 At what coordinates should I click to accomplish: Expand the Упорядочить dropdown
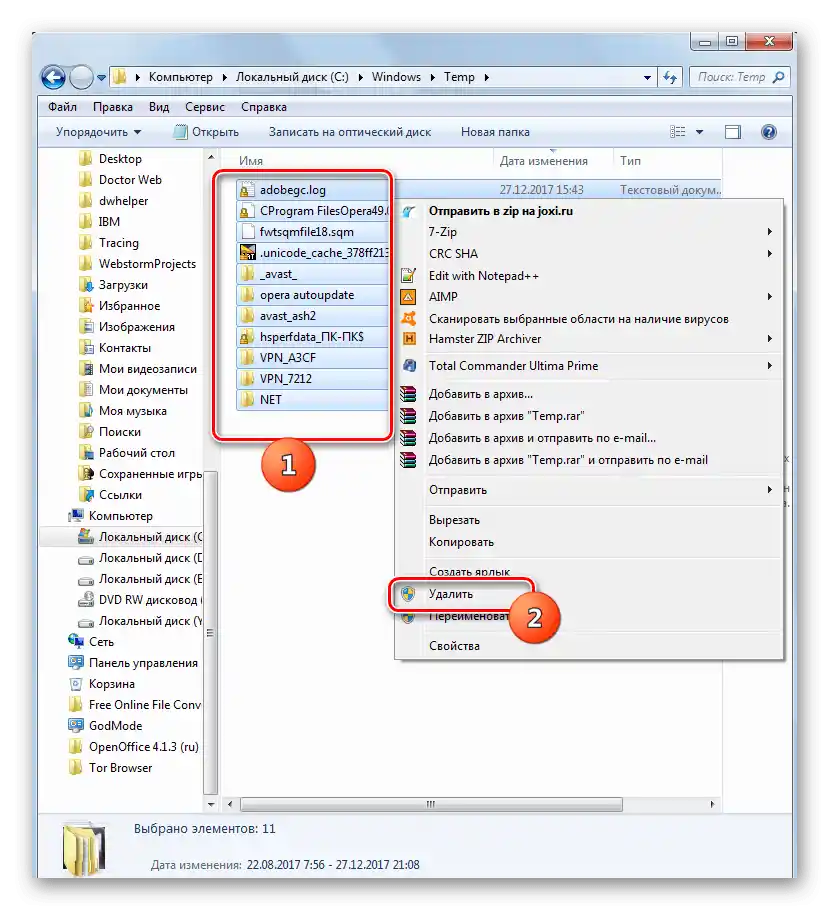coord(98,132)
